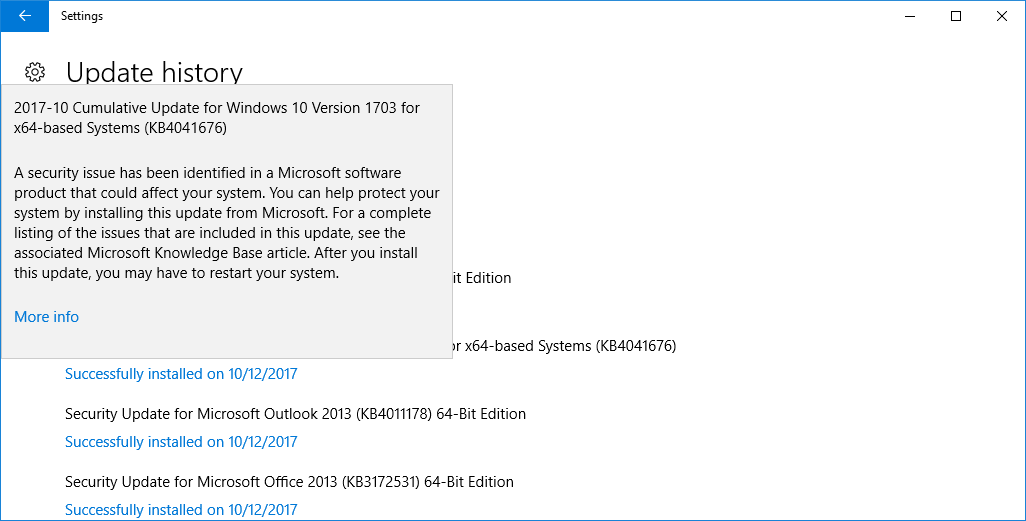
Task: Select Security Update for Microsoft Office 2013 entry
Action: coord(289,482)
